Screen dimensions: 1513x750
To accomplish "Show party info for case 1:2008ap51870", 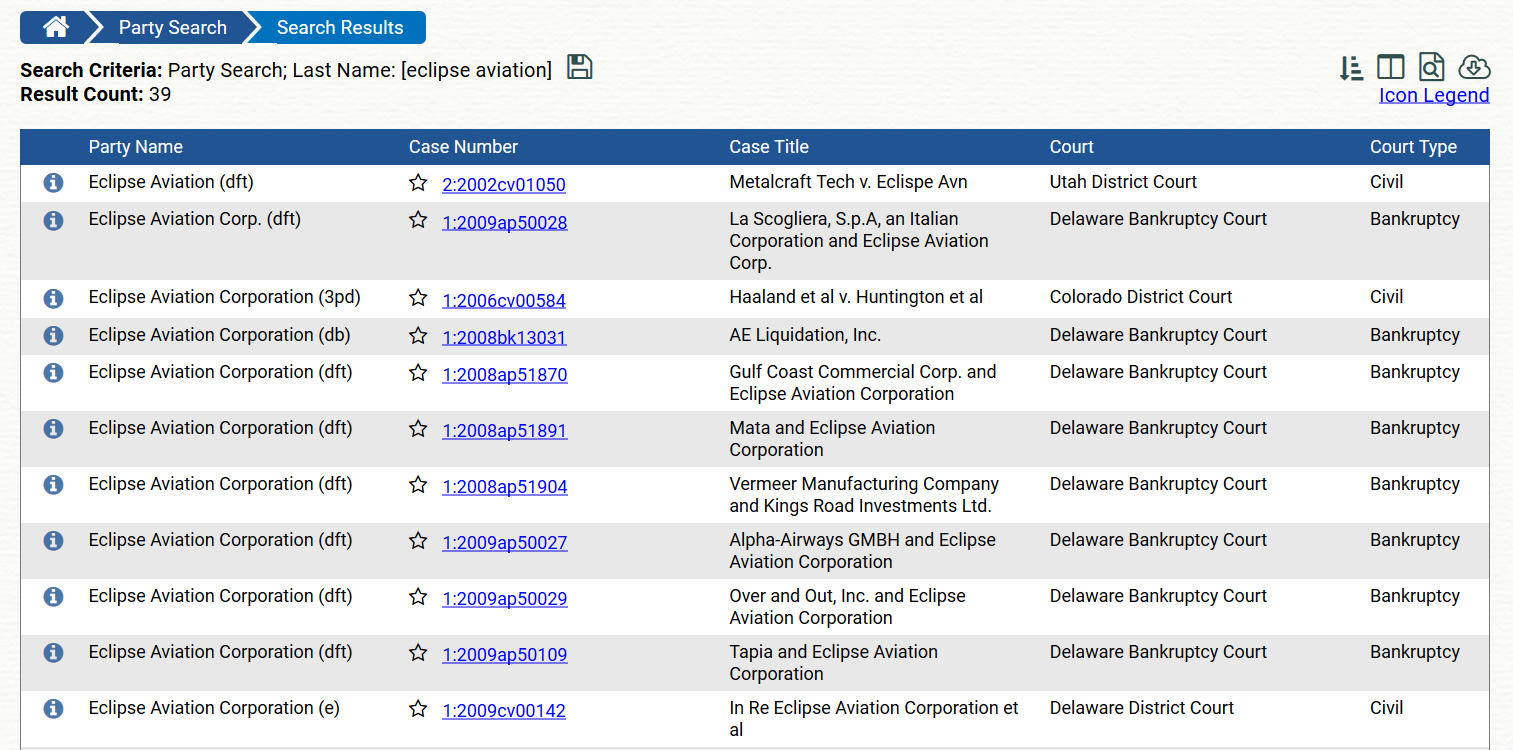I will click(54, 373).
